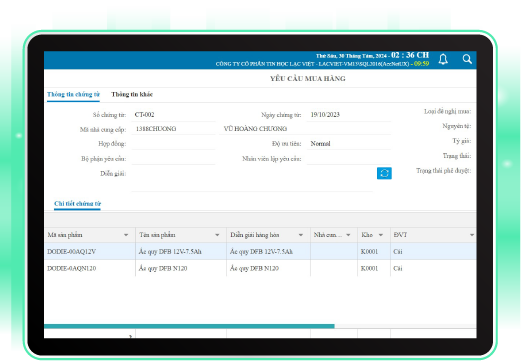
Task: Click the Độ ưu tiên field Normal
Action: (349, 144)
